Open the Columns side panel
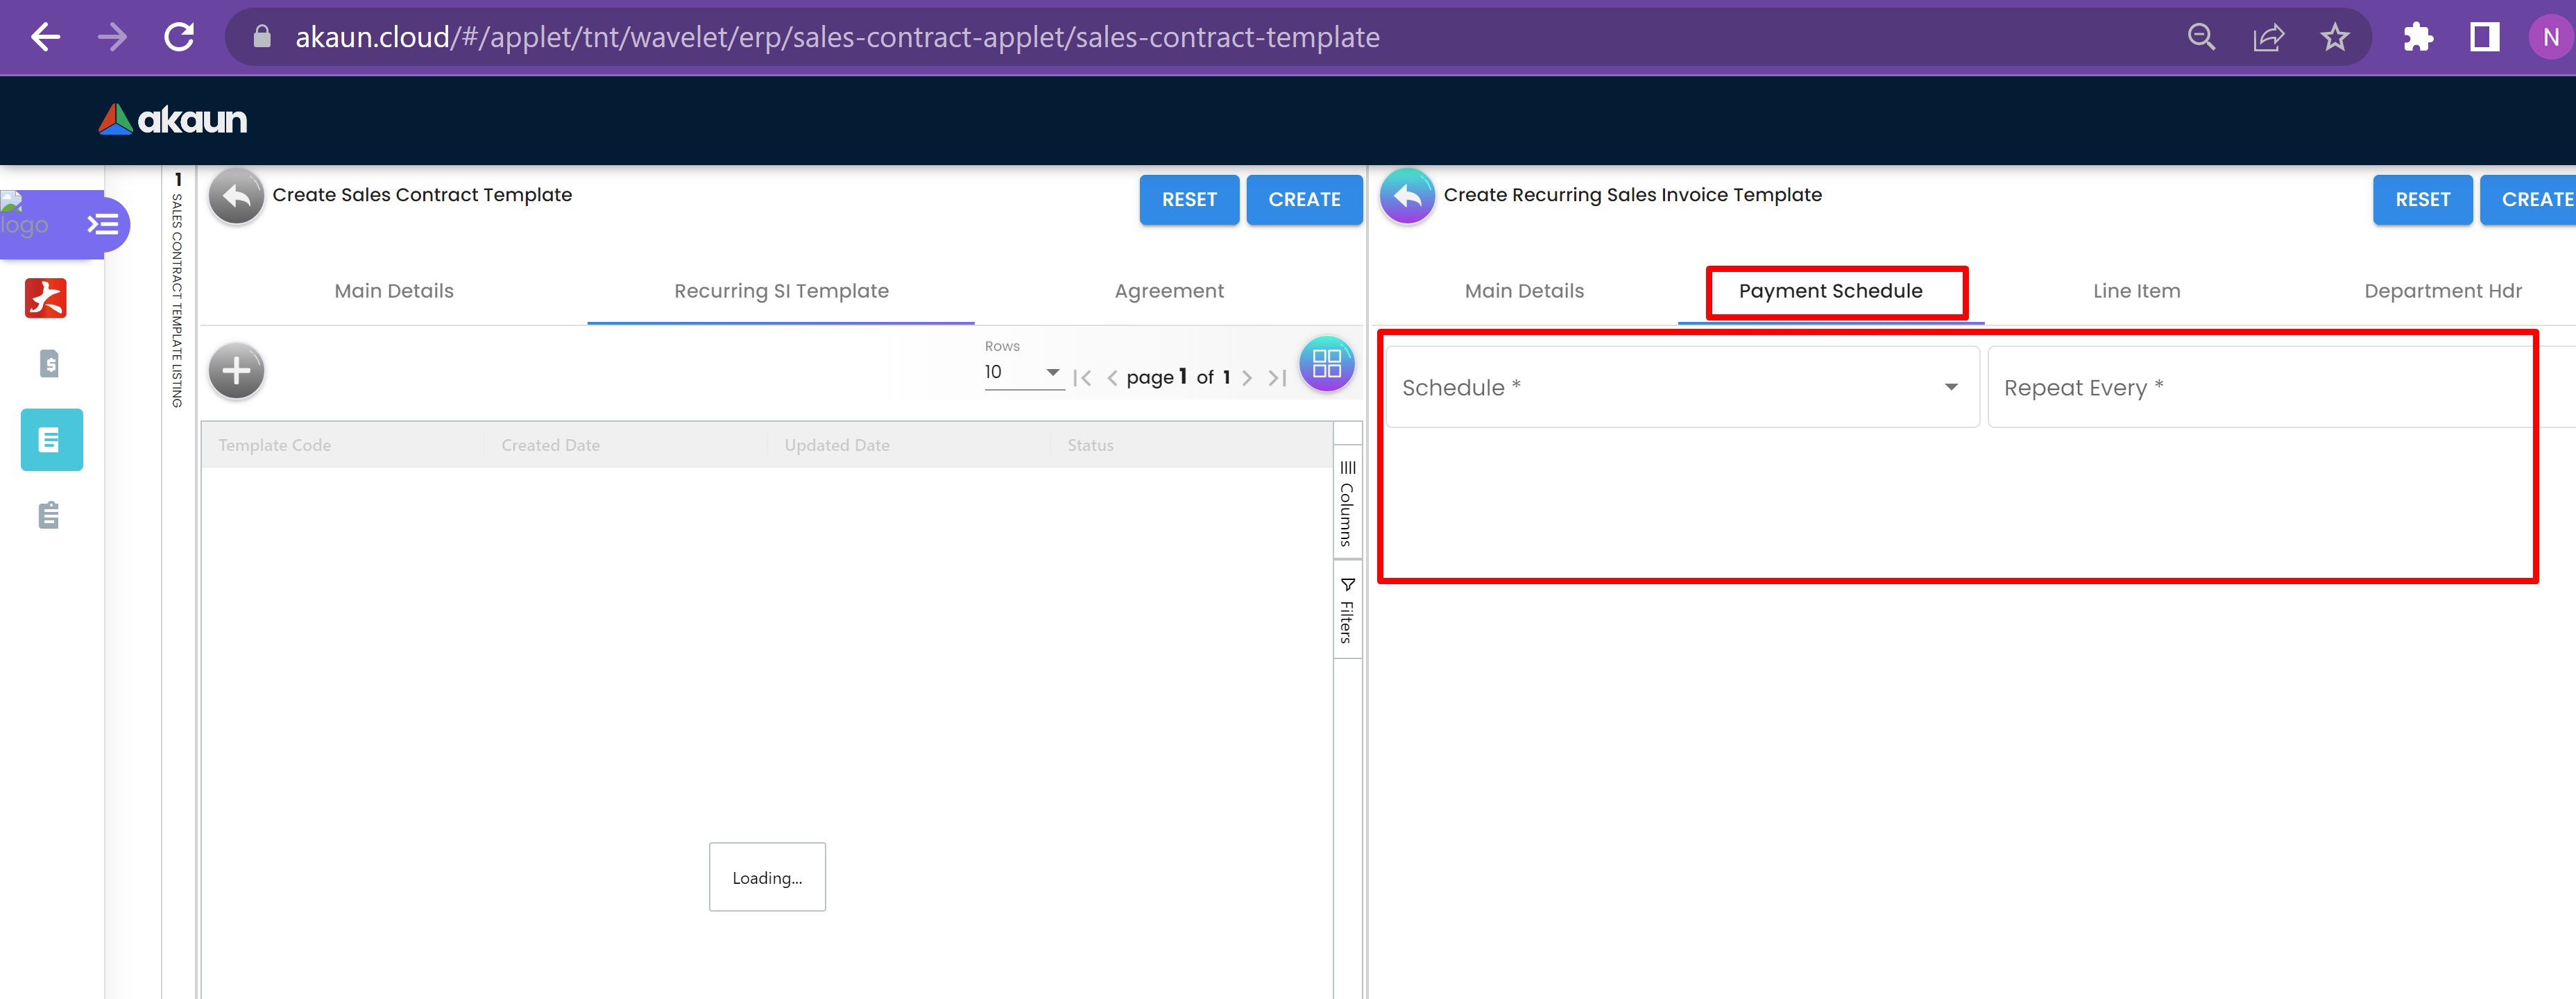The height and width of the screenshot is (999, 2576). [1347, 505]
